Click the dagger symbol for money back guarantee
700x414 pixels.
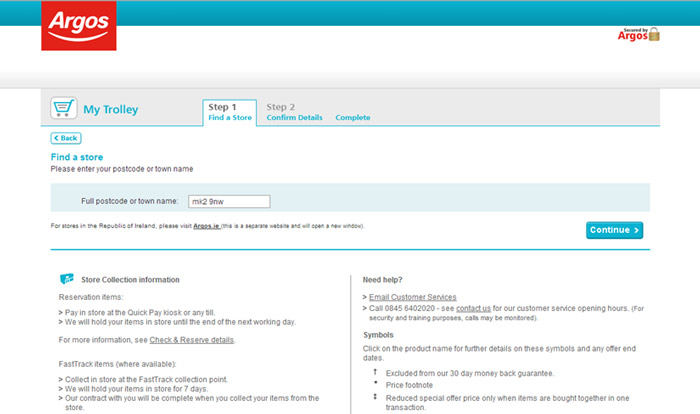374,372
